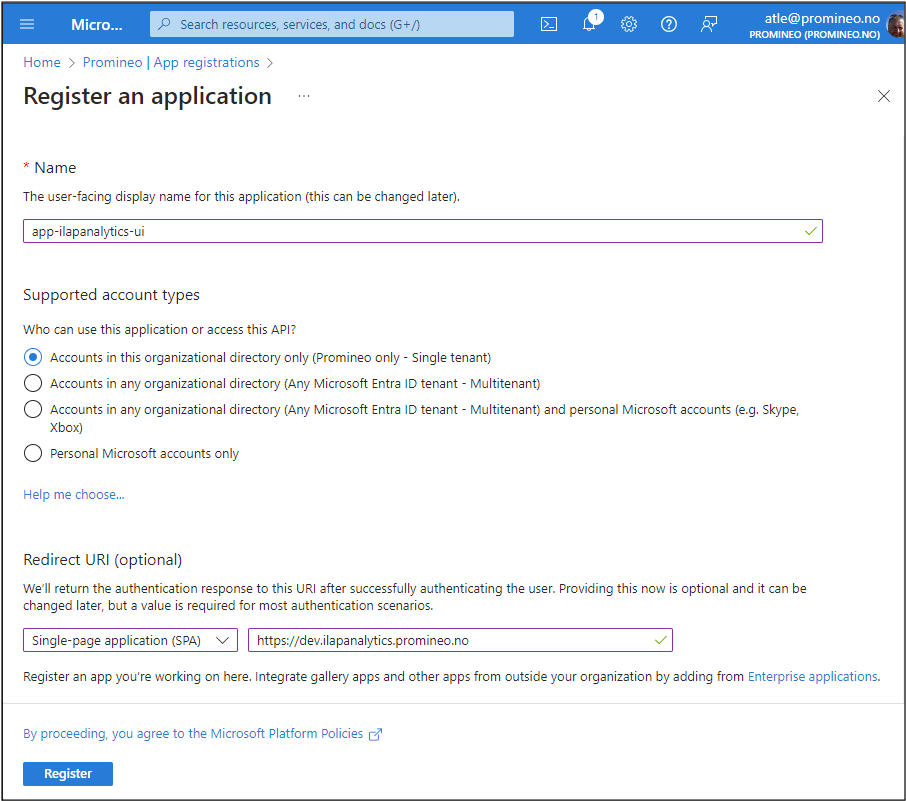Open the portal hamburger menu
906x801 pixels.
pyautogui.click(x=27, y=24)
